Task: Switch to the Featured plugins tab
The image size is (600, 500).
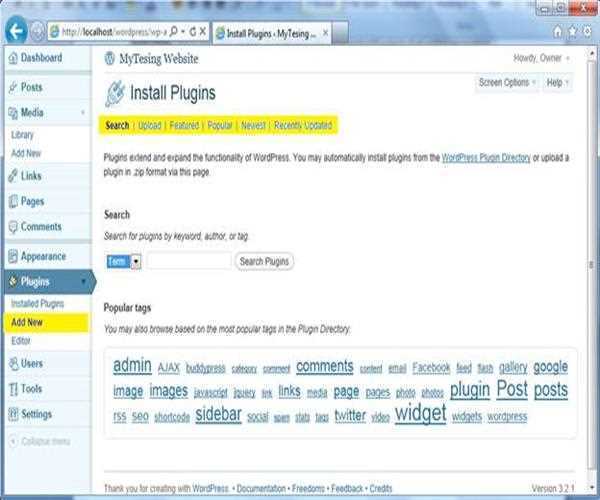Action: (183, 126)
